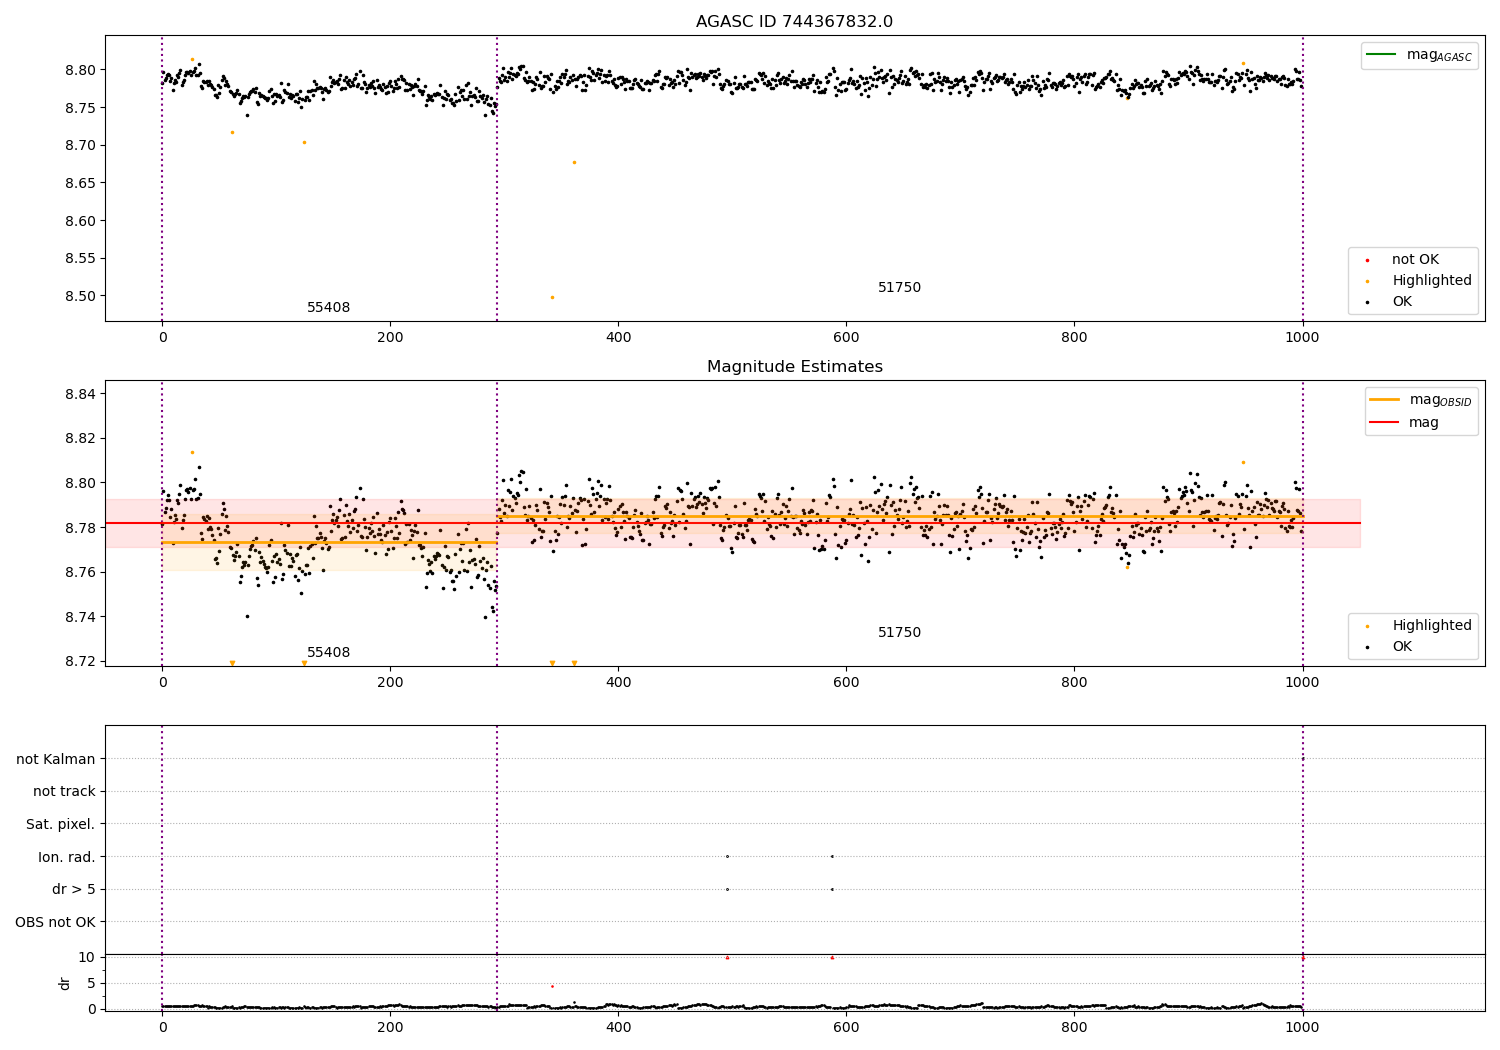
Task: Click the 8.84 y-tick in middle plot
Action: click(x=81, y=395)
